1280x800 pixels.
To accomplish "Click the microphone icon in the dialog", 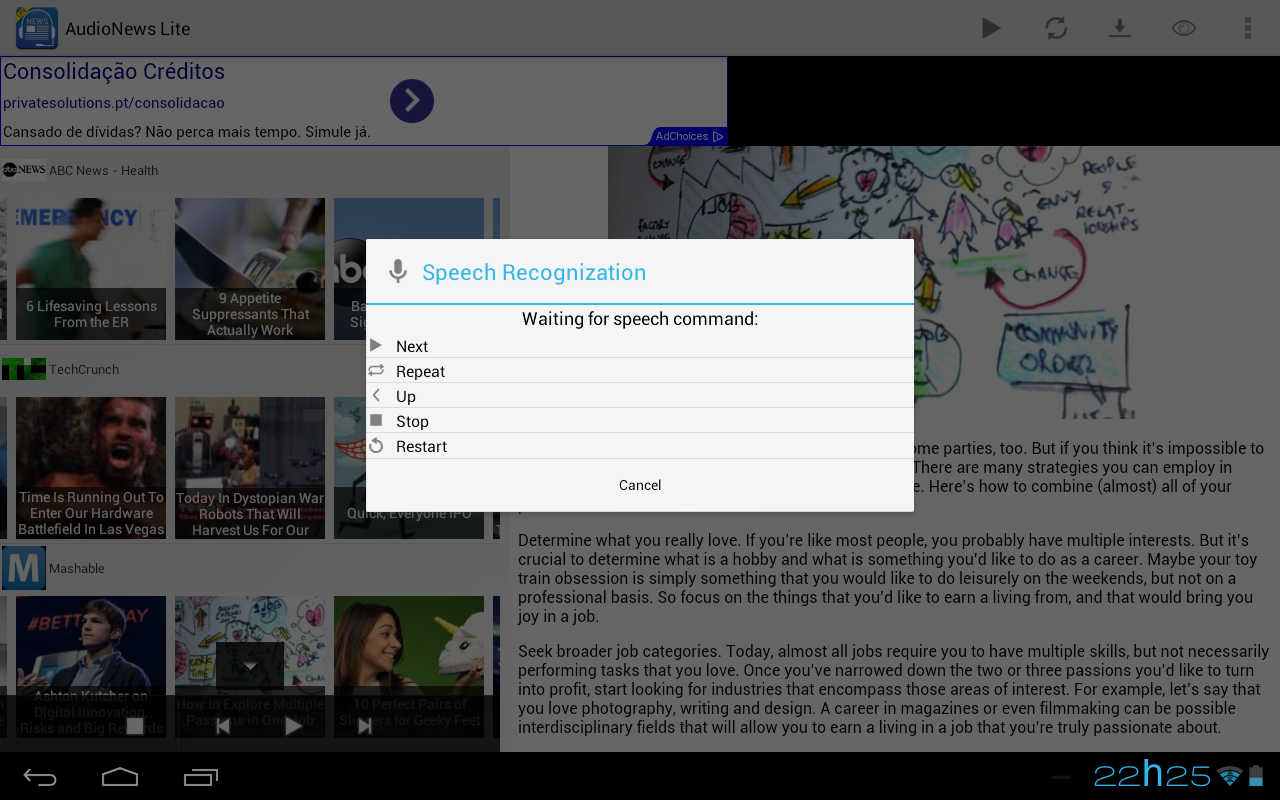I will point(398,272).
